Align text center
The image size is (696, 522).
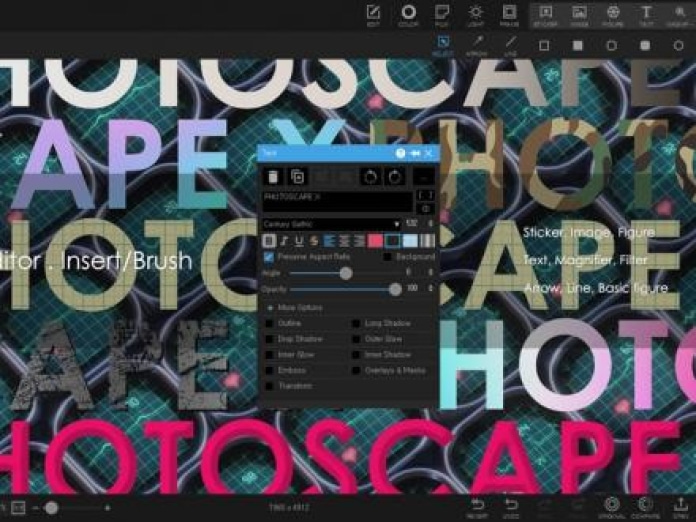coord(344,241)
